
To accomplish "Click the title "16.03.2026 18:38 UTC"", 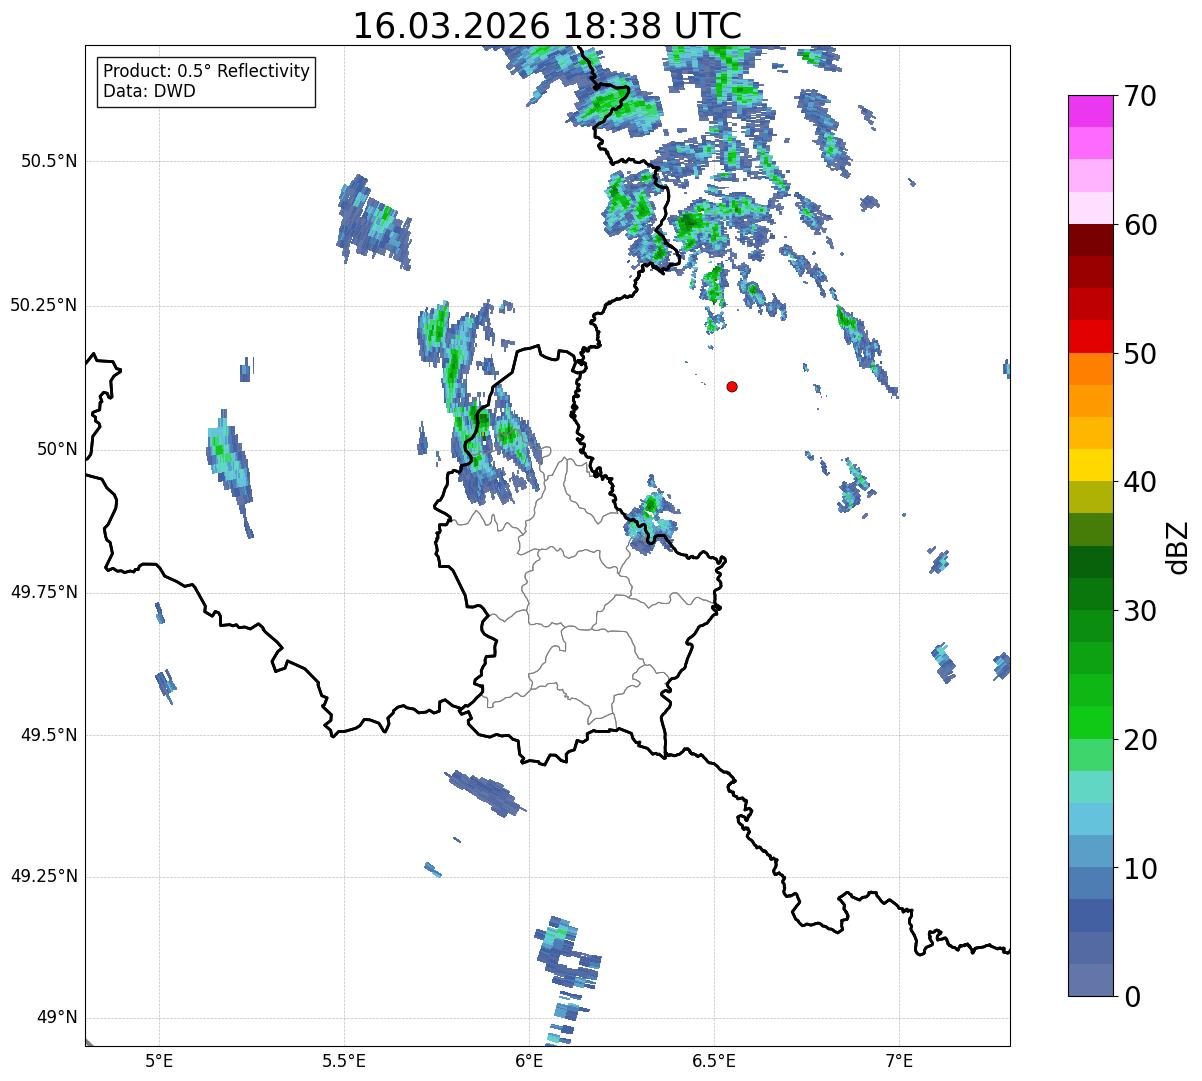I will 547,25.
